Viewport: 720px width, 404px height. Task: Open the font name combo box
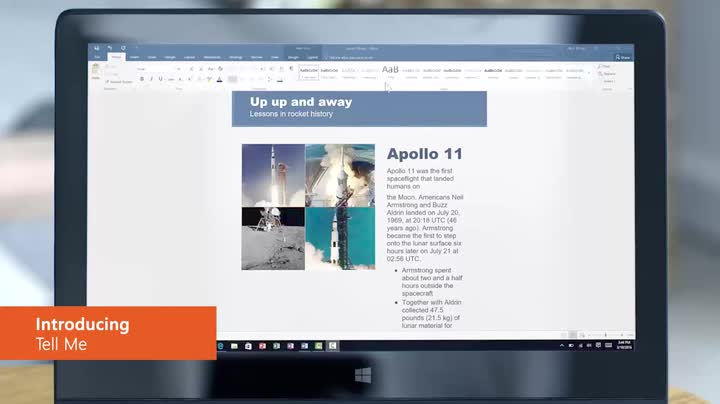tap(158, 69)
